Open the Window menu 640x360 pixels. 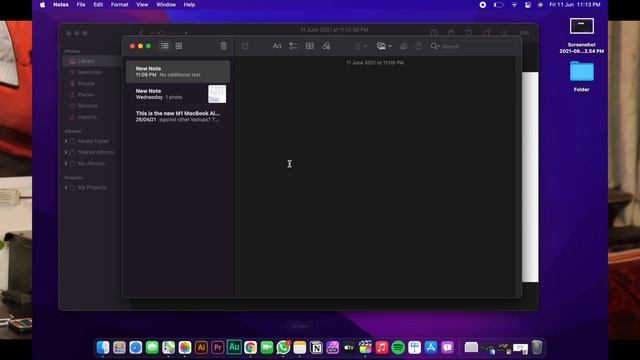166,5
